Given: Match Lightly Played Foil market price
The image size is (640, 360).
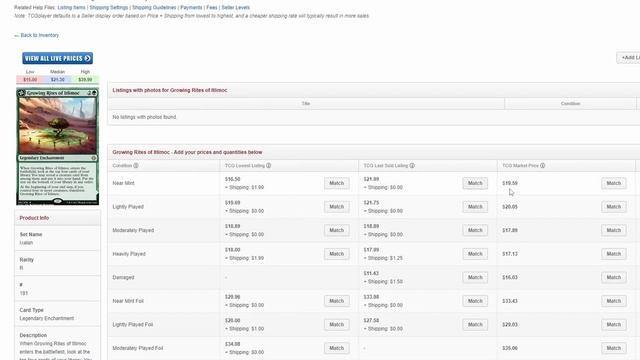Looking at the screenshot, I should [613, 324].
